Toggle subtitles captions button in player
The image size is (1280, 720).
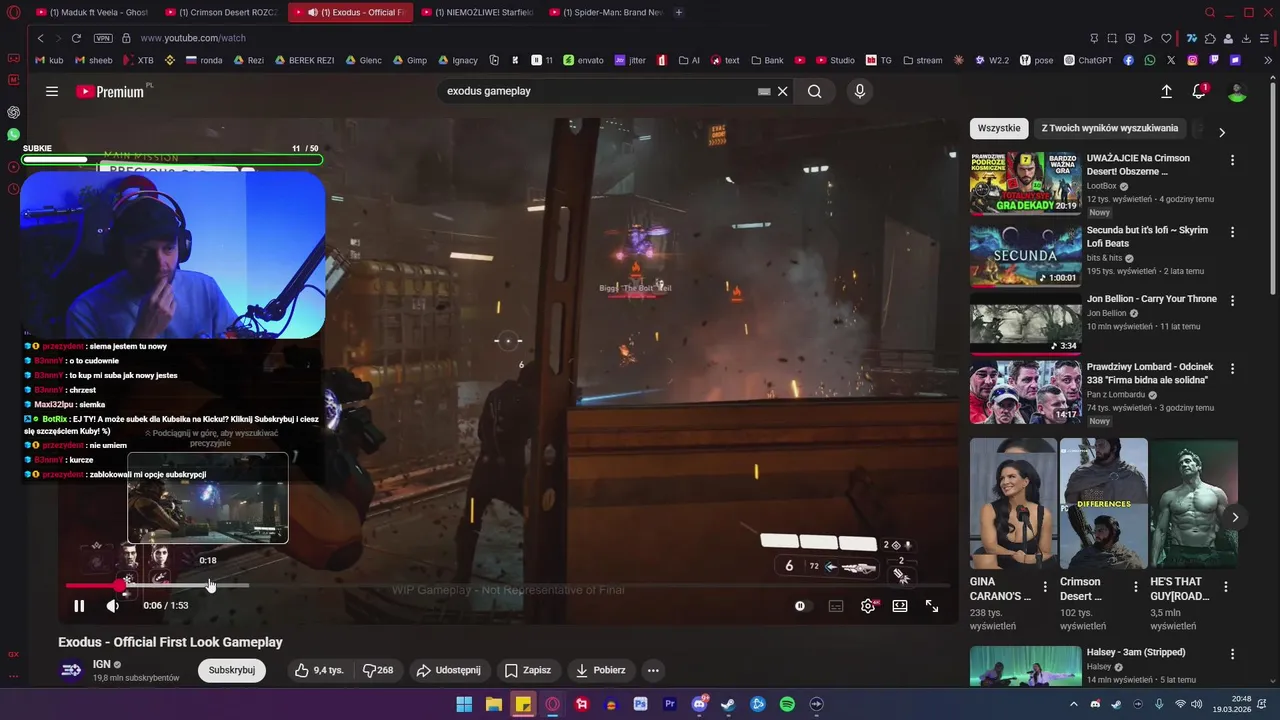pos(836,606)
